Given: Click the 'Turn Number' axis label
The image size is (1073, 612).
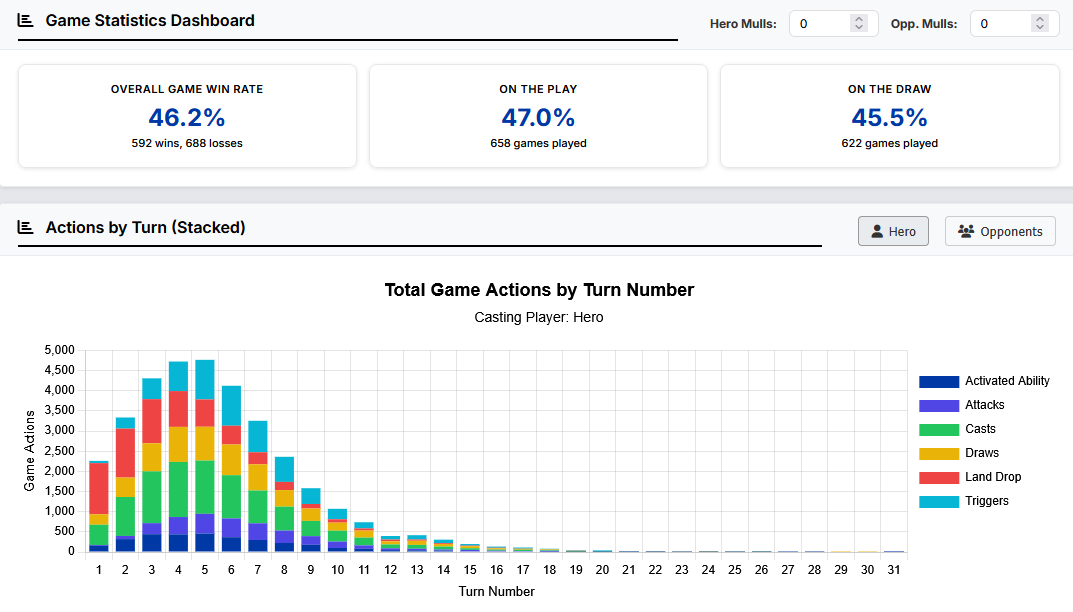Looking at the screenshot, I should 496,591.
